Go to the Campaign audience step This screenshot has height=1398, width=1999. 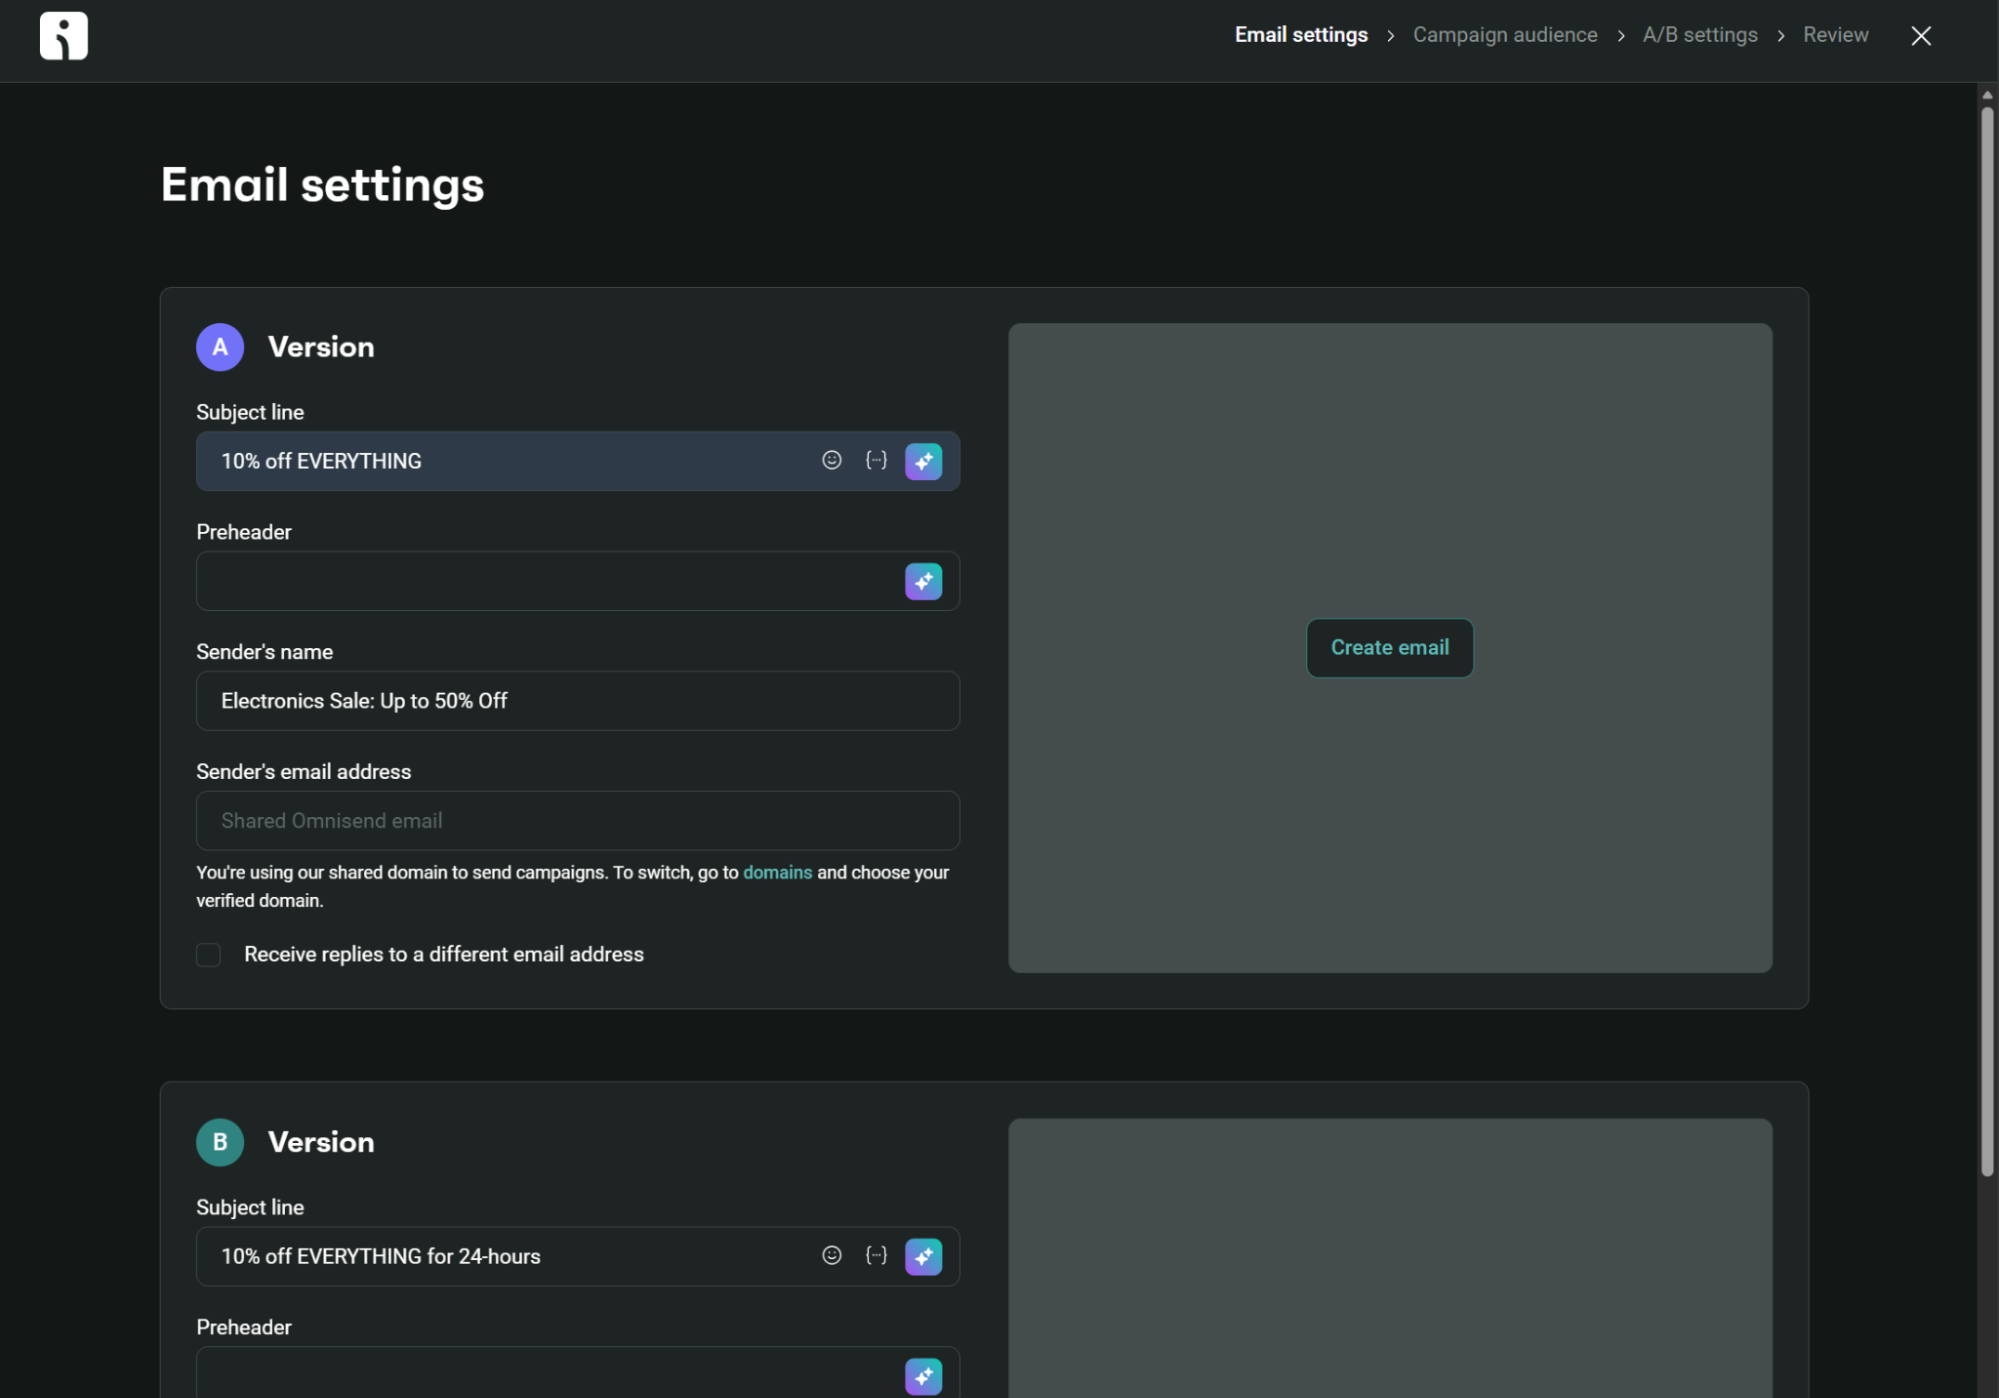coord(1505,35)
